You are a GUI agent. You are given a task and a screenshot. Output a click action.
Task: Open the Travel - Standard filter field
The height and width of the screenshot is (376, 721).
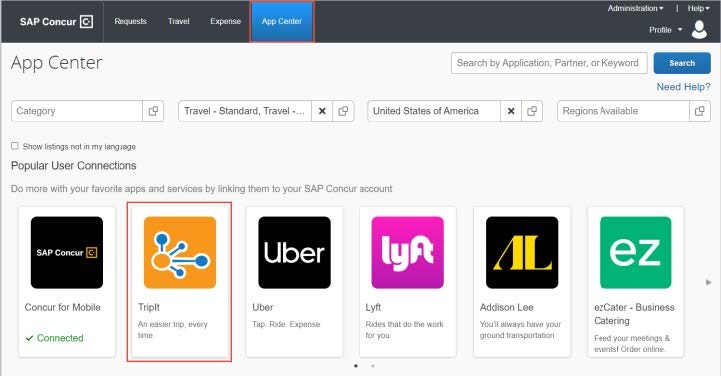(245, 111)
